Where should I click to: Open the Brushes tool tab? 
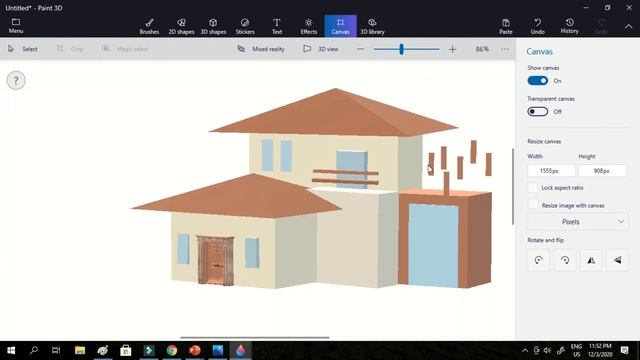coord(149,26)
